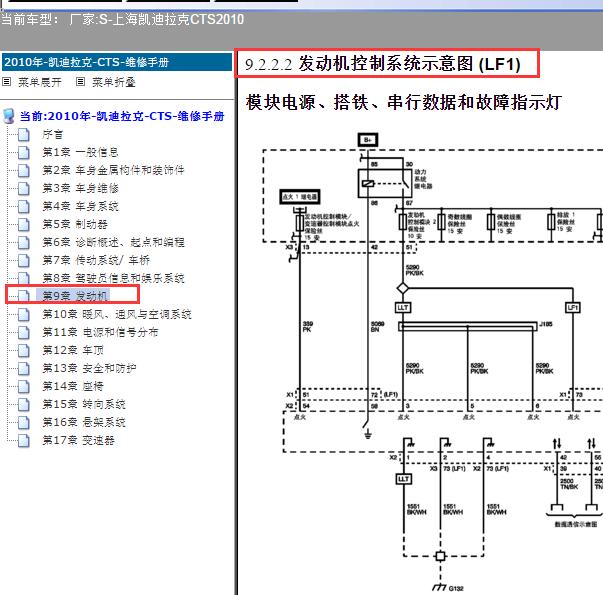Open 第16章 悬架系统 chapter

click(x=84, y=422)
